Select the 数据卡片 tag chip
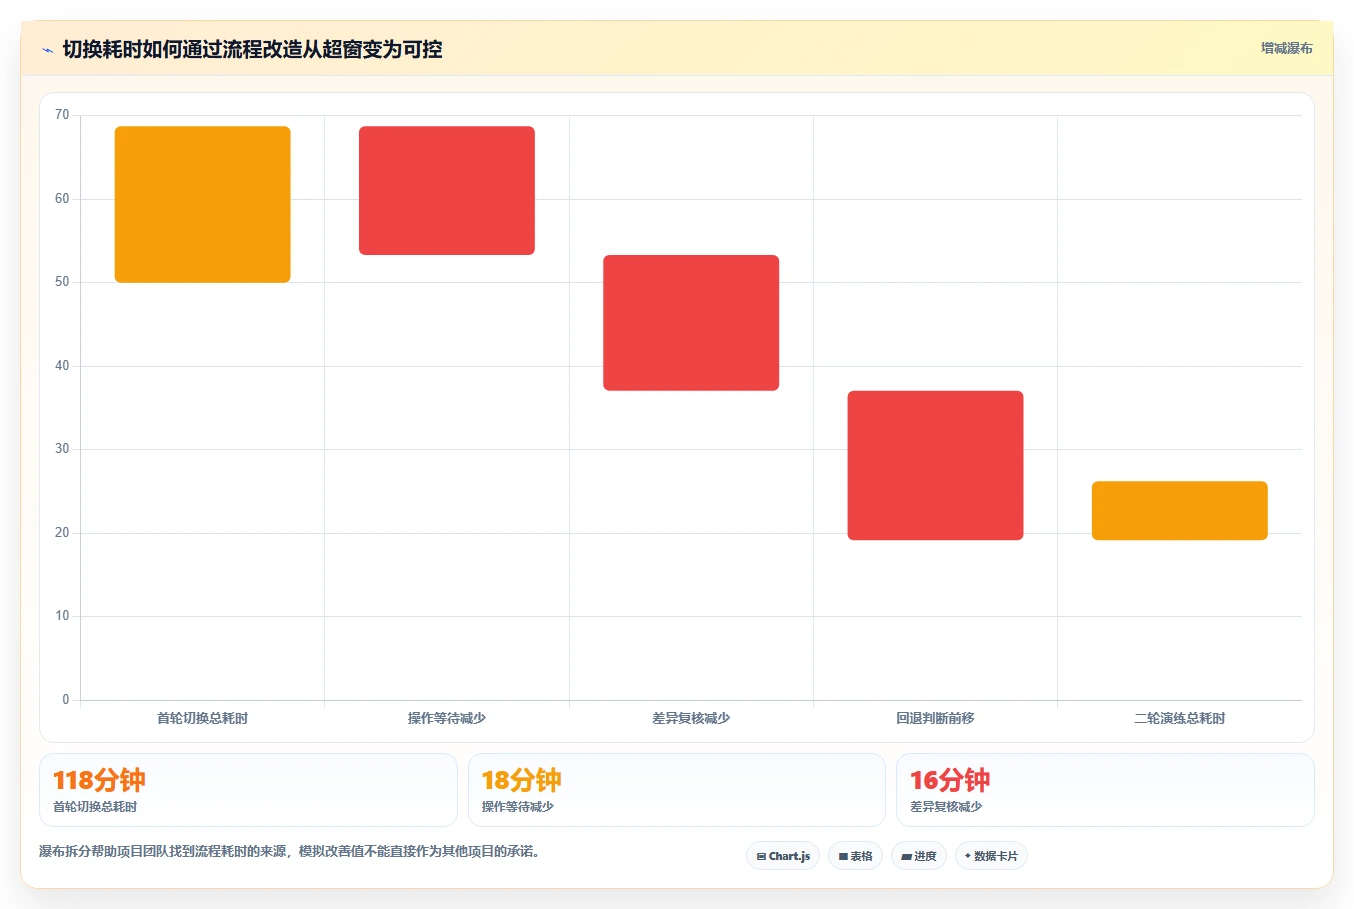This screenshot has height=909, width=1354. (991, 856)
